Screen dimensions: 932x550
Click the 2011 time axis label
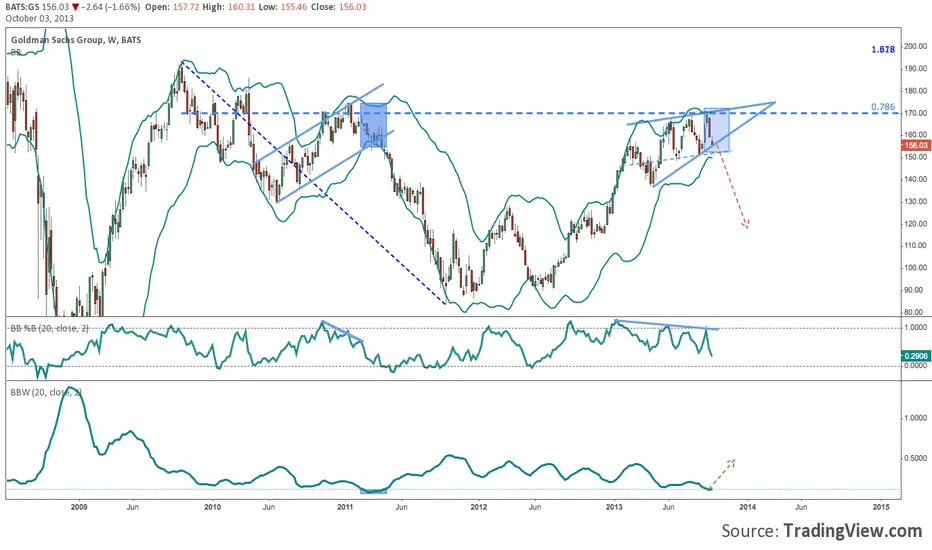pyautogui.click(x=345, y=507)
